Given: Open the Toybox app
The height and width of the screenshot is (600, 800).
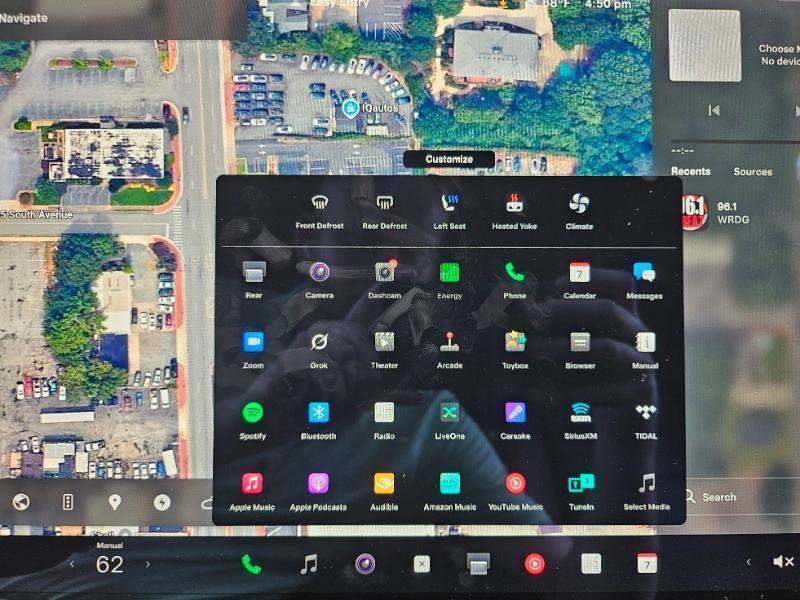Looking at the screenshot, I should click(x=515, y=349).
